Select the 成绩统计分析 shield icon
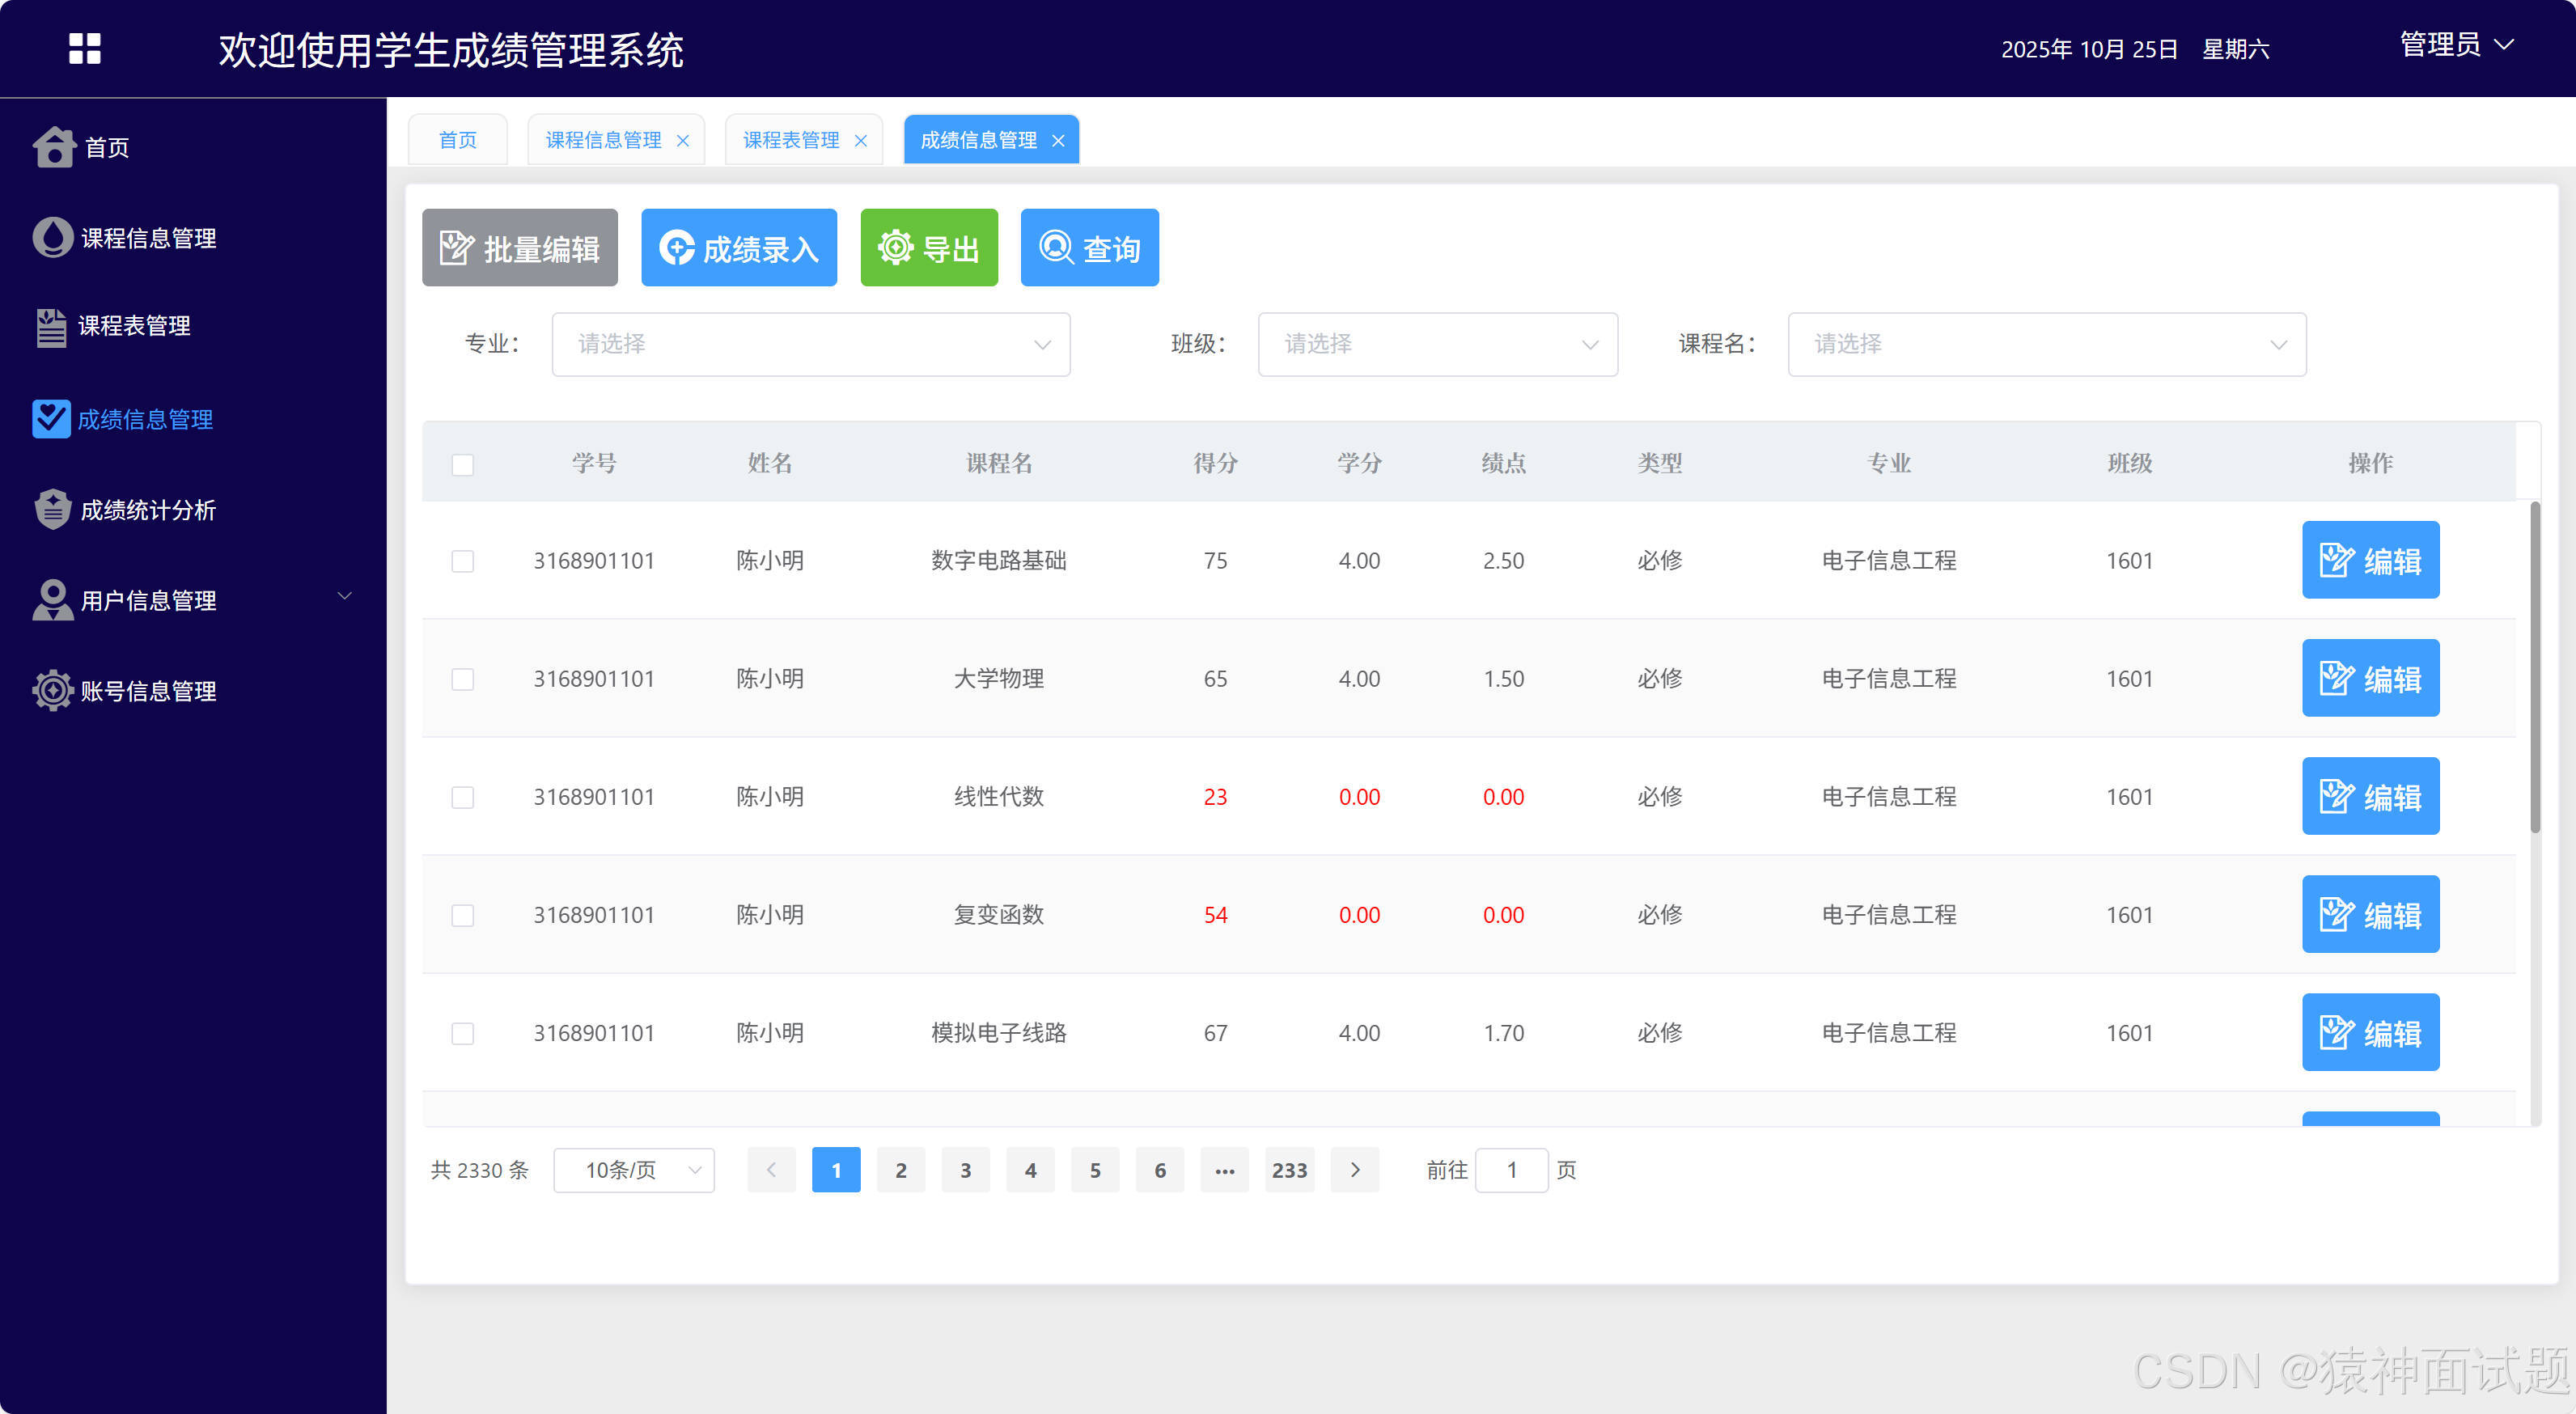 point(53,509)
